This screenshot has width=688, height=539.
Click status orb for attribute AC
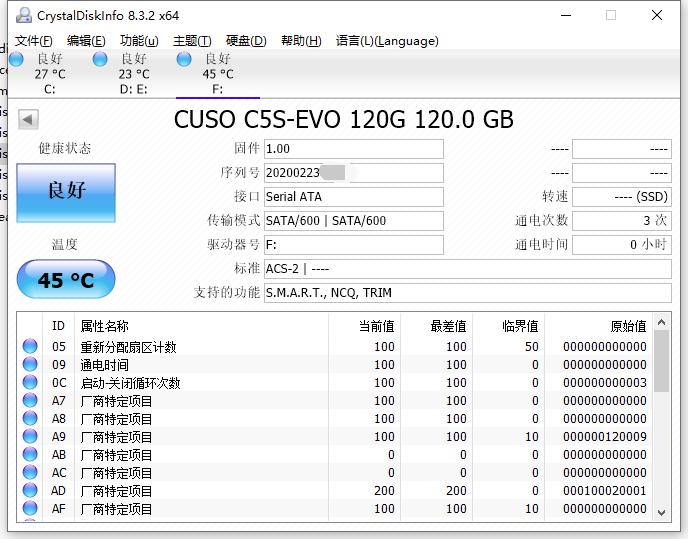(x=30, y=472)
